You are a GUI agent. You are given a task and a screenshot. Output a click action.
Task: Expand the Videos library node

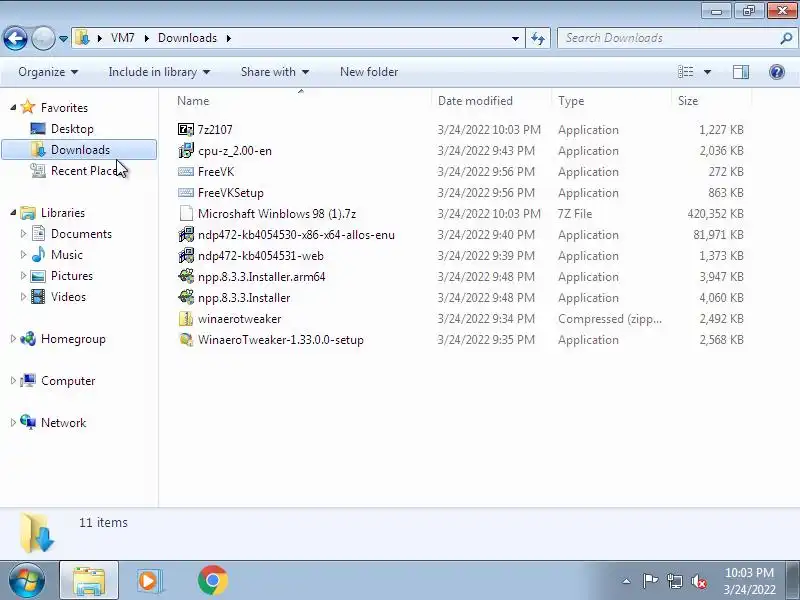23,296
